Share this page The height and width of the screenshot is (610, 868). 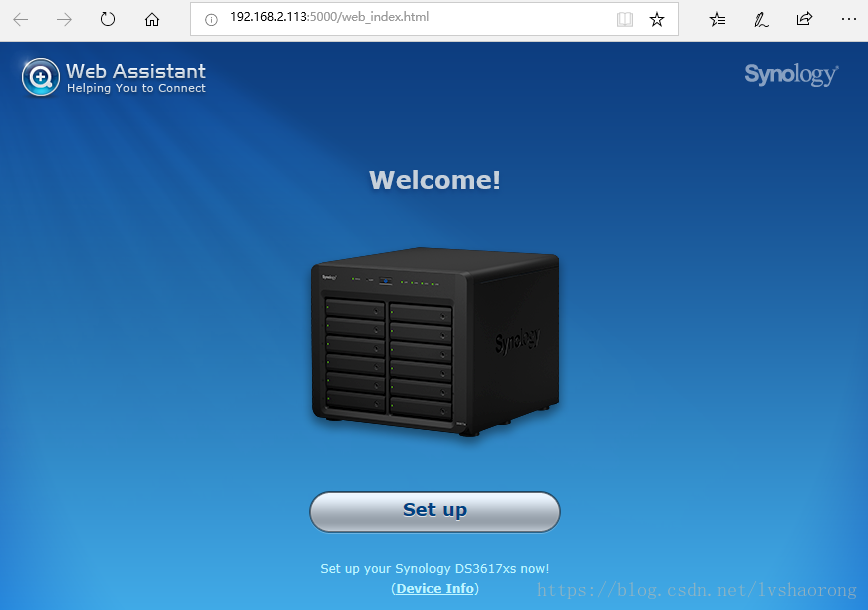pos(804,19)
